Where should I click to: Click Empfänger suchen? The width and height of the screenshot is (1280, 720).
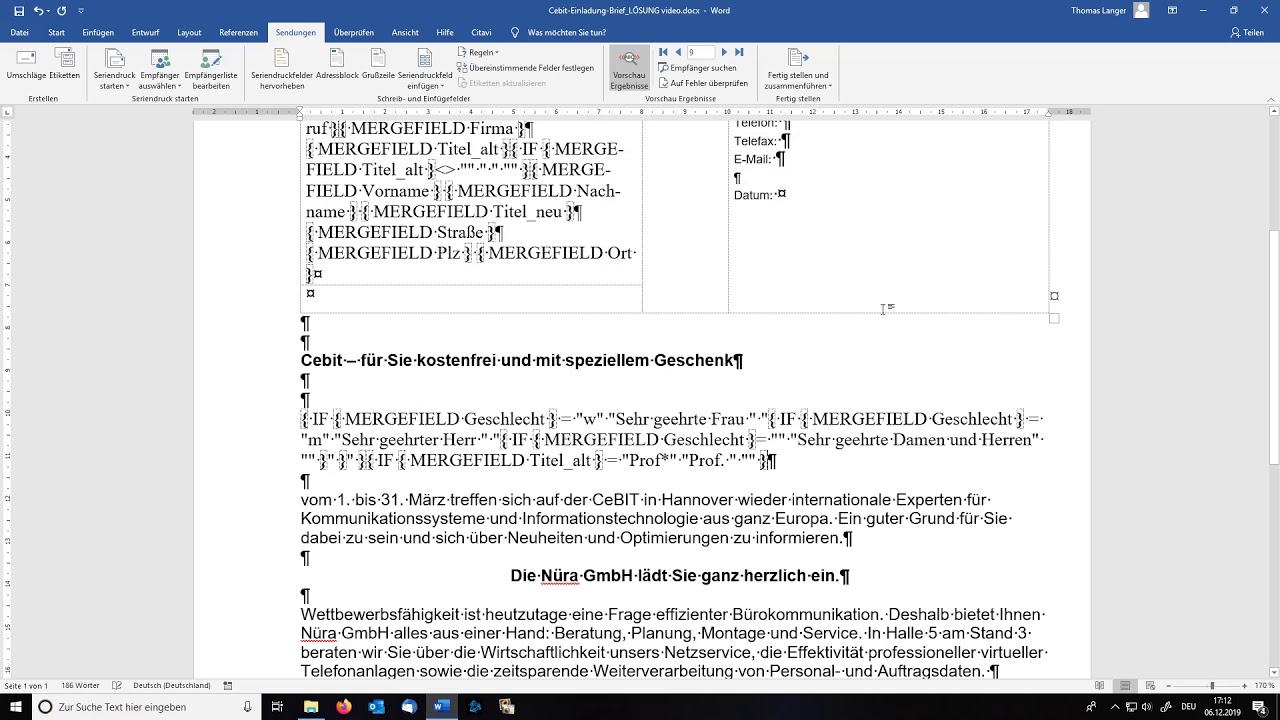(x=697, y=68)
